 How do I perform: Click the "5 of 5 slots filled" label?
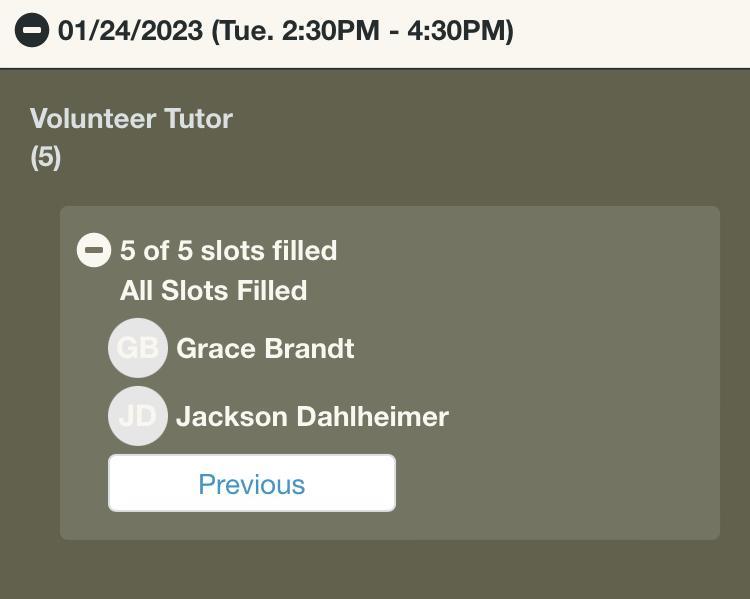click(x=228, y=250)
